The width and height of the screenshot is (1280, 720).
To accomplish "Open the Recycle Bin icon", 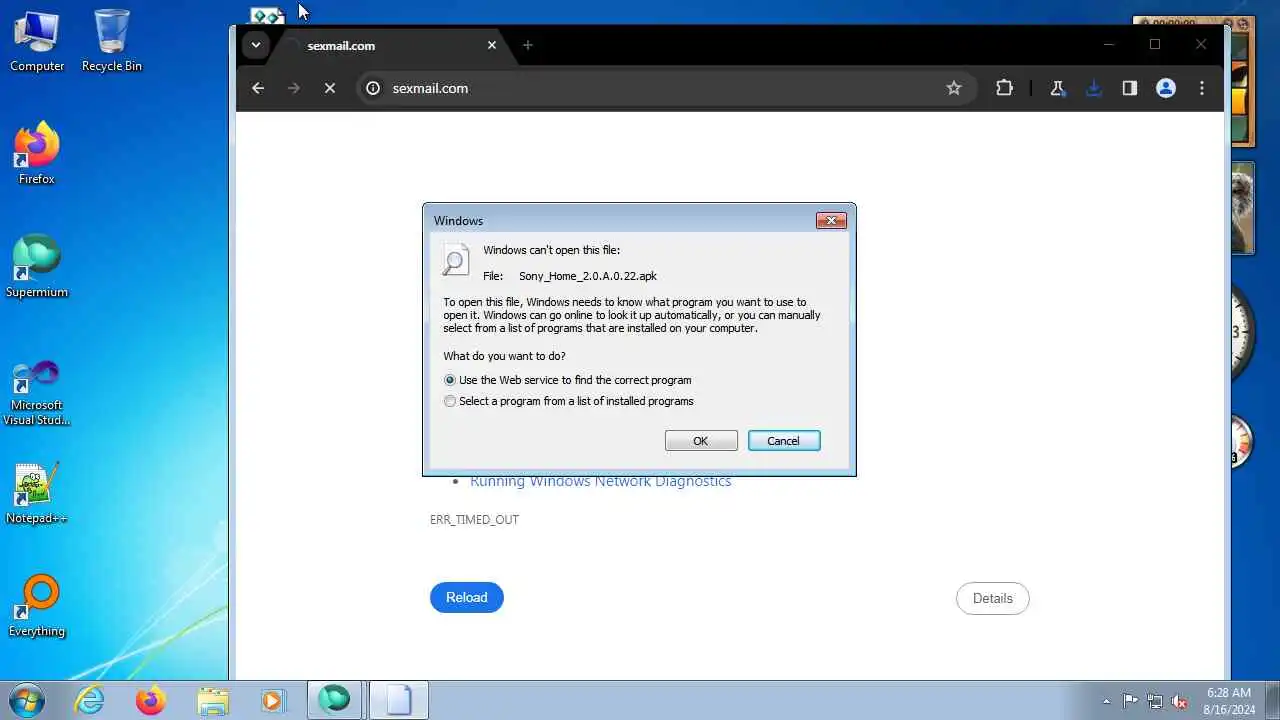I will click(112, 41).
